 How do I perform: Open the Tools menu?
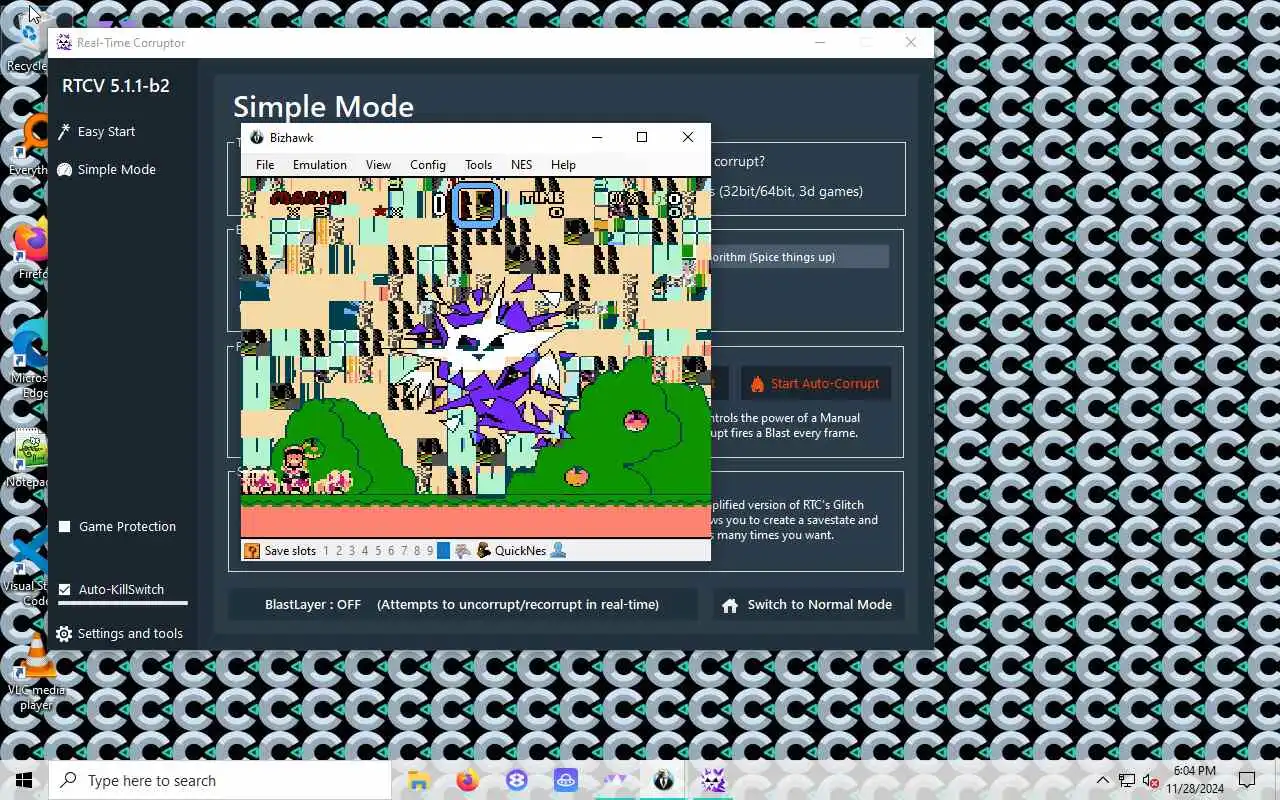pos(478,165)
